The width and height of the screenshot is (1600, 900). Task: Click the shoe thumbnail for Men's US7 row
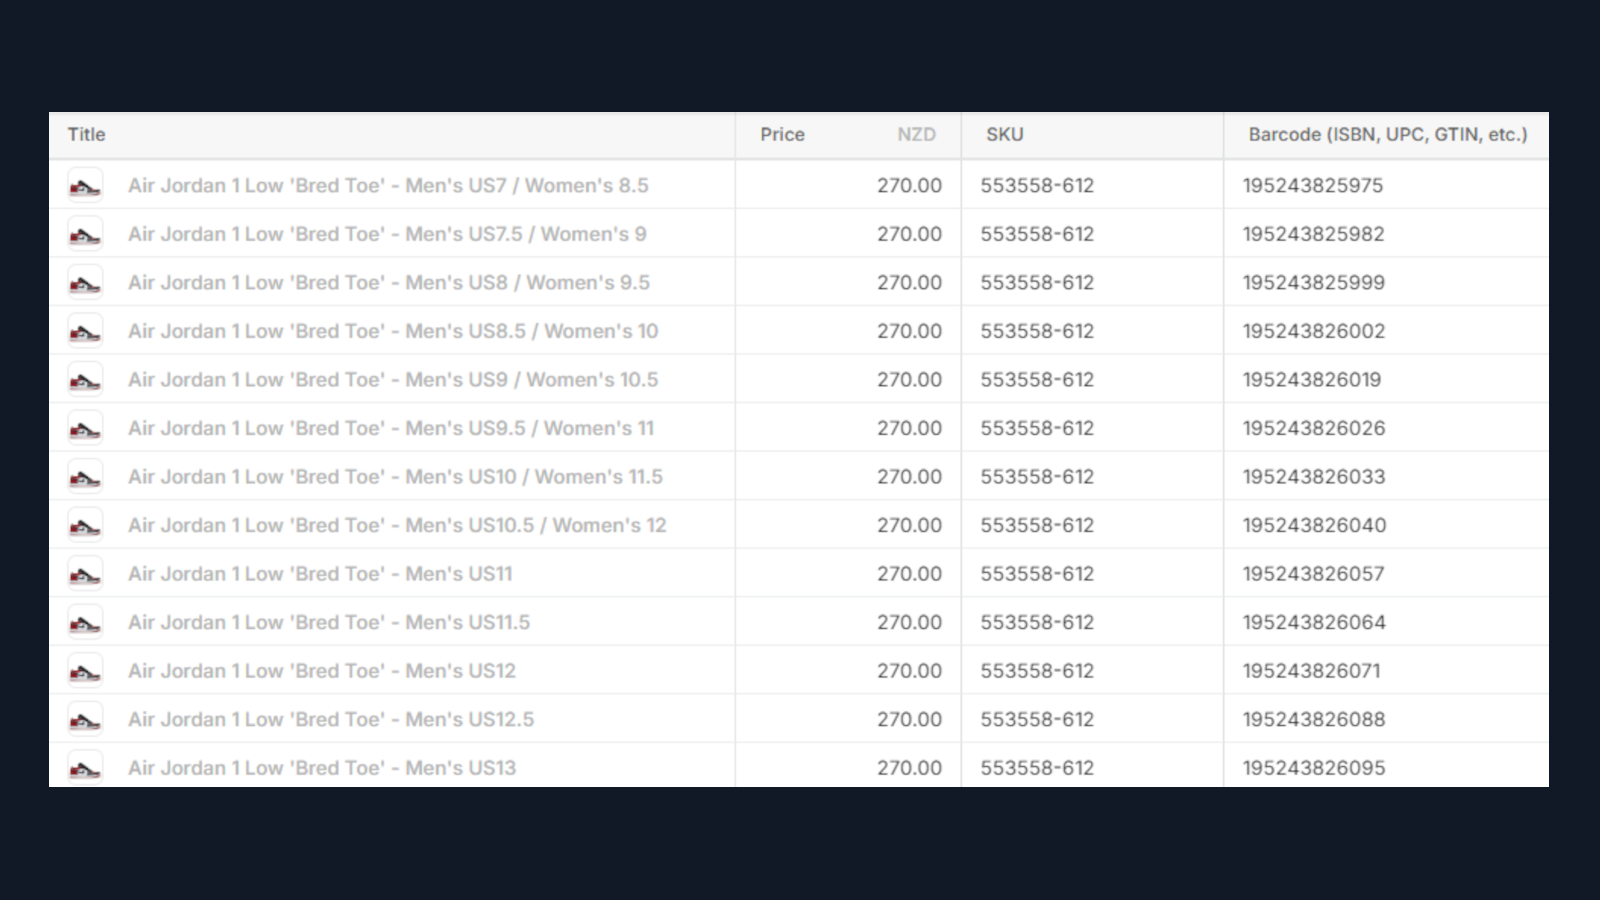point(85,185)
